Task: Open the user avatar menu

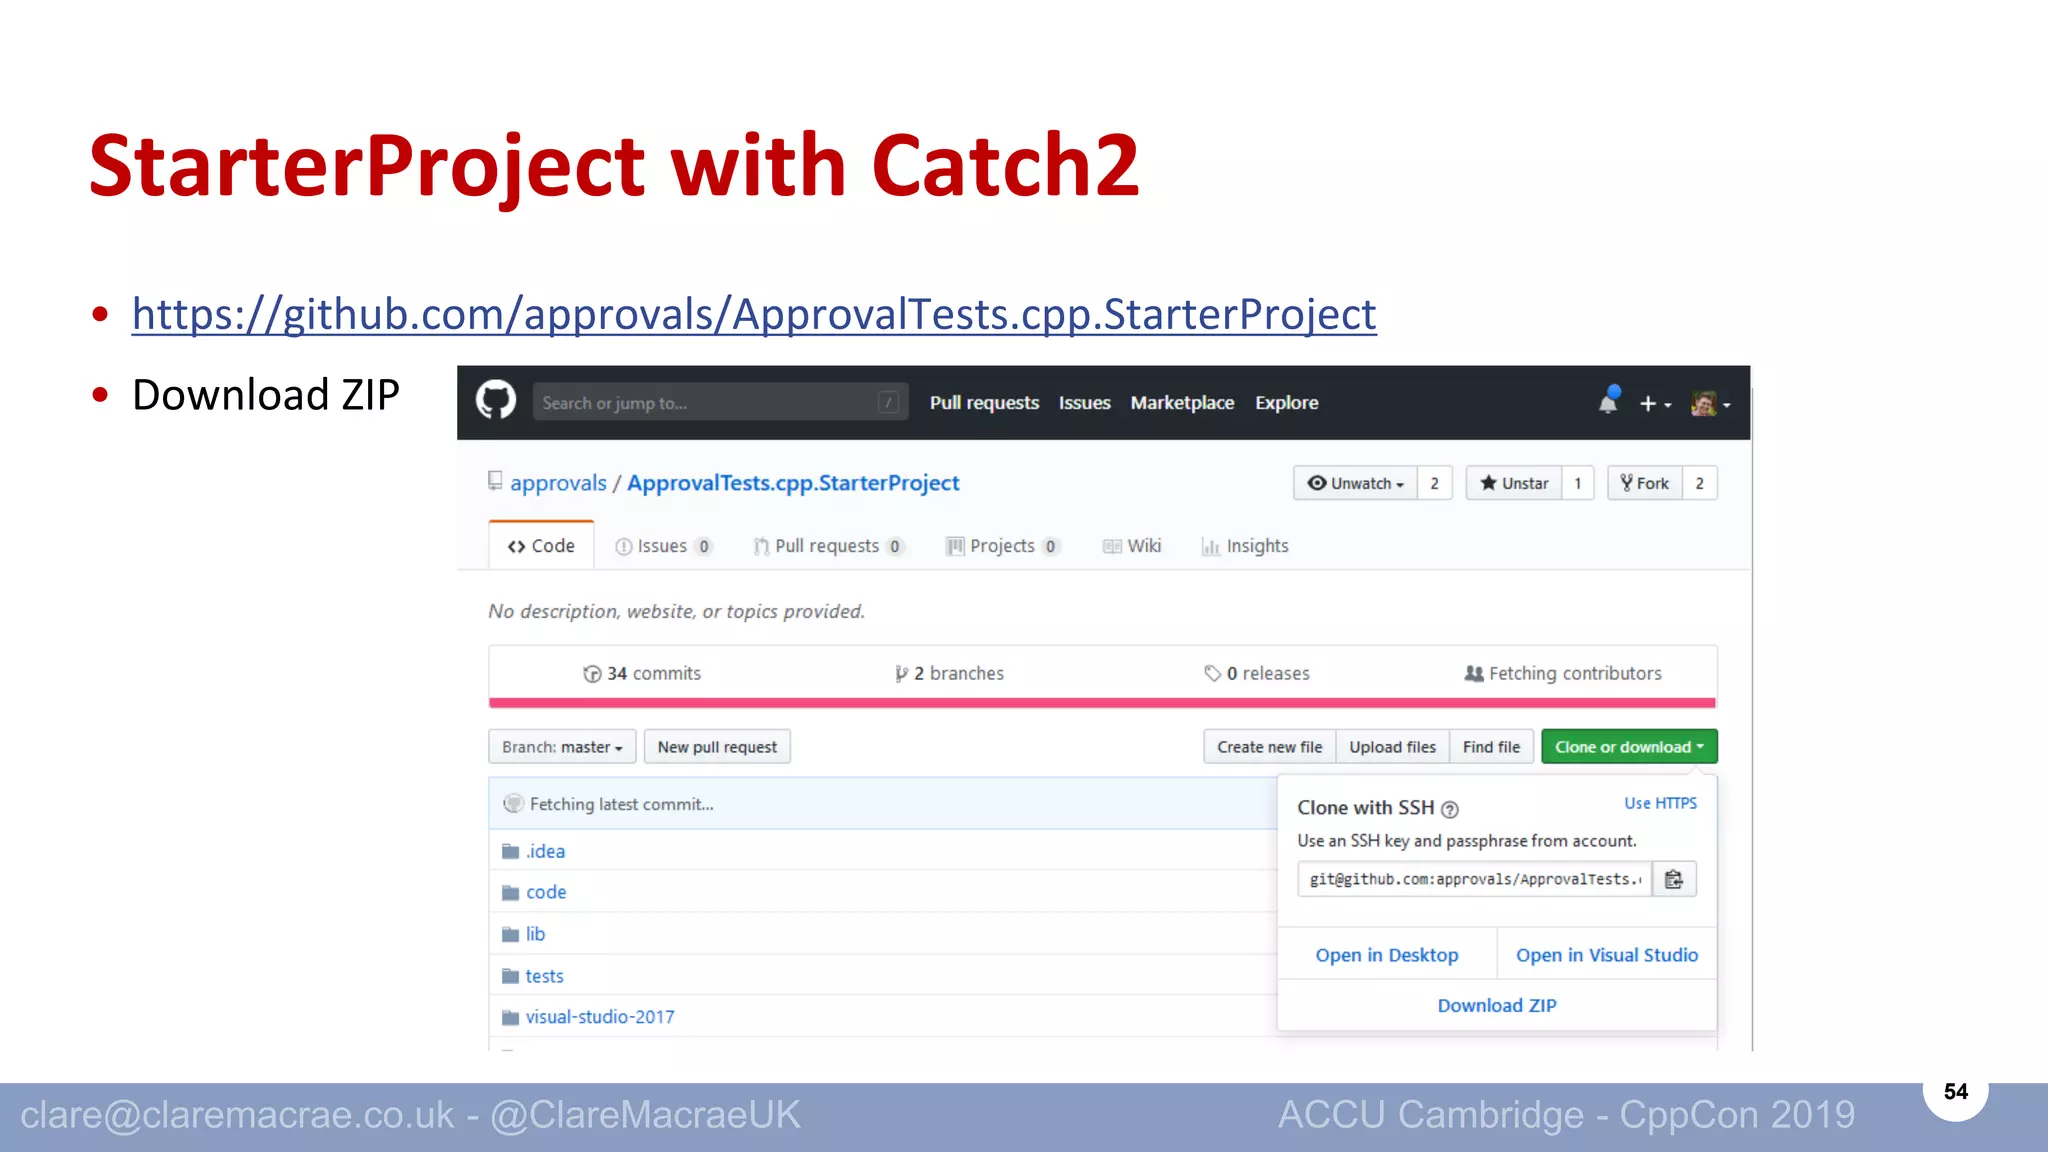Action: (1711, 403)
